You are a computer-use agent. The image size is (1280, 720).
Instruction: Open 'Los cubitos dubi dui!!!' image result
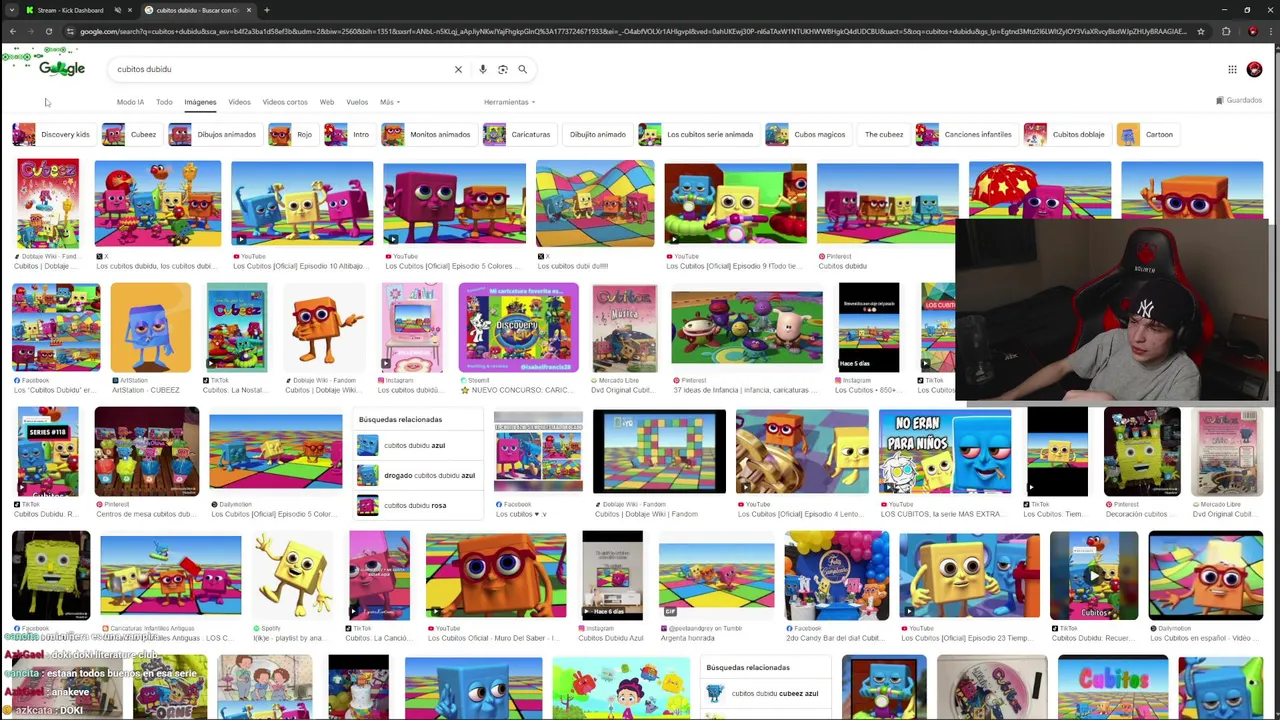point(595,203)
